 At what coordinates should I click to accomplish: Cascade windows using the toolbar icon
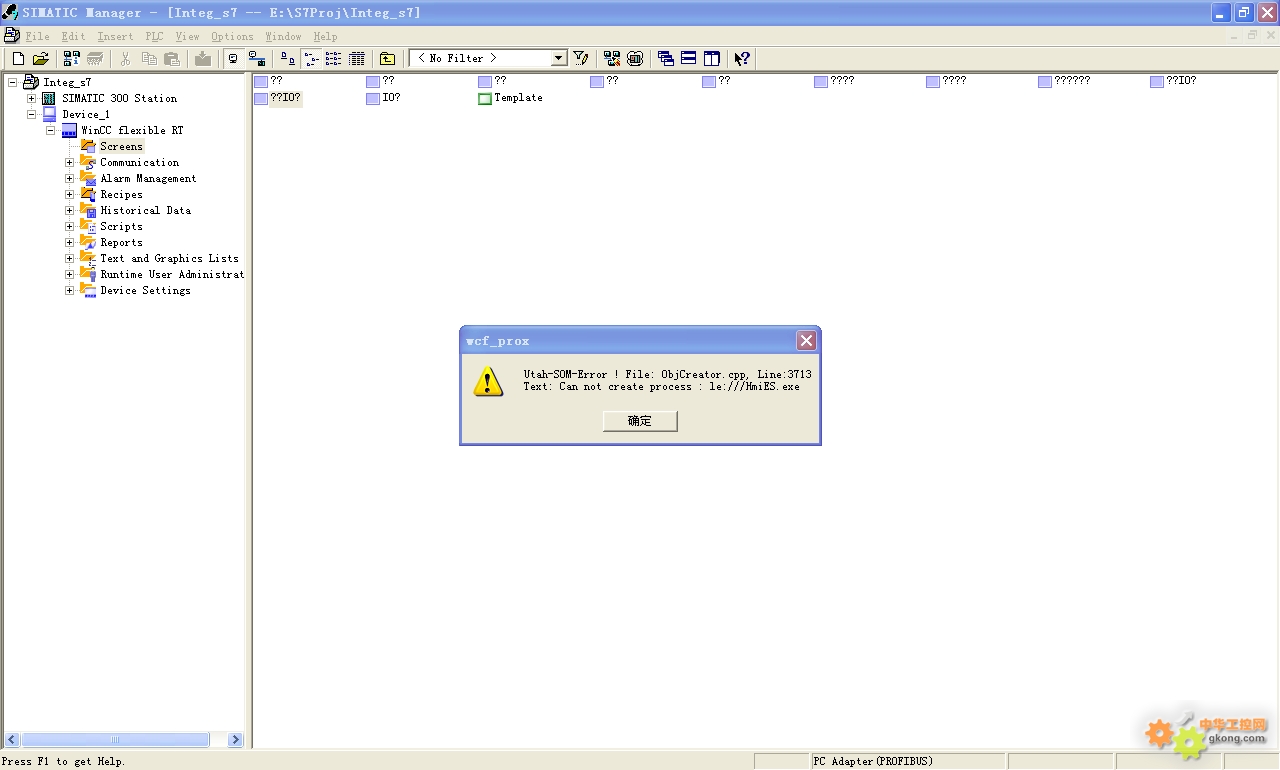[x=666, y=59]
